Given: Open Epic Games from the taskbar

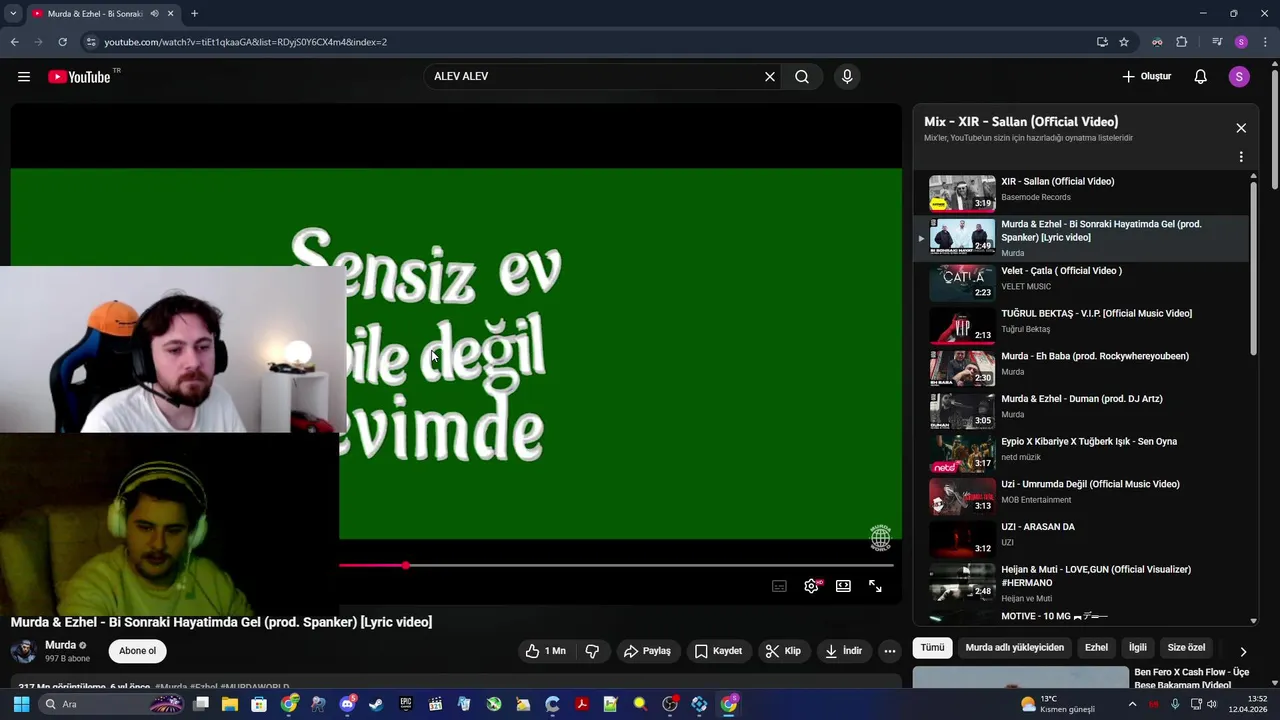Looking at the screenshot, I should tap(405, 704).
